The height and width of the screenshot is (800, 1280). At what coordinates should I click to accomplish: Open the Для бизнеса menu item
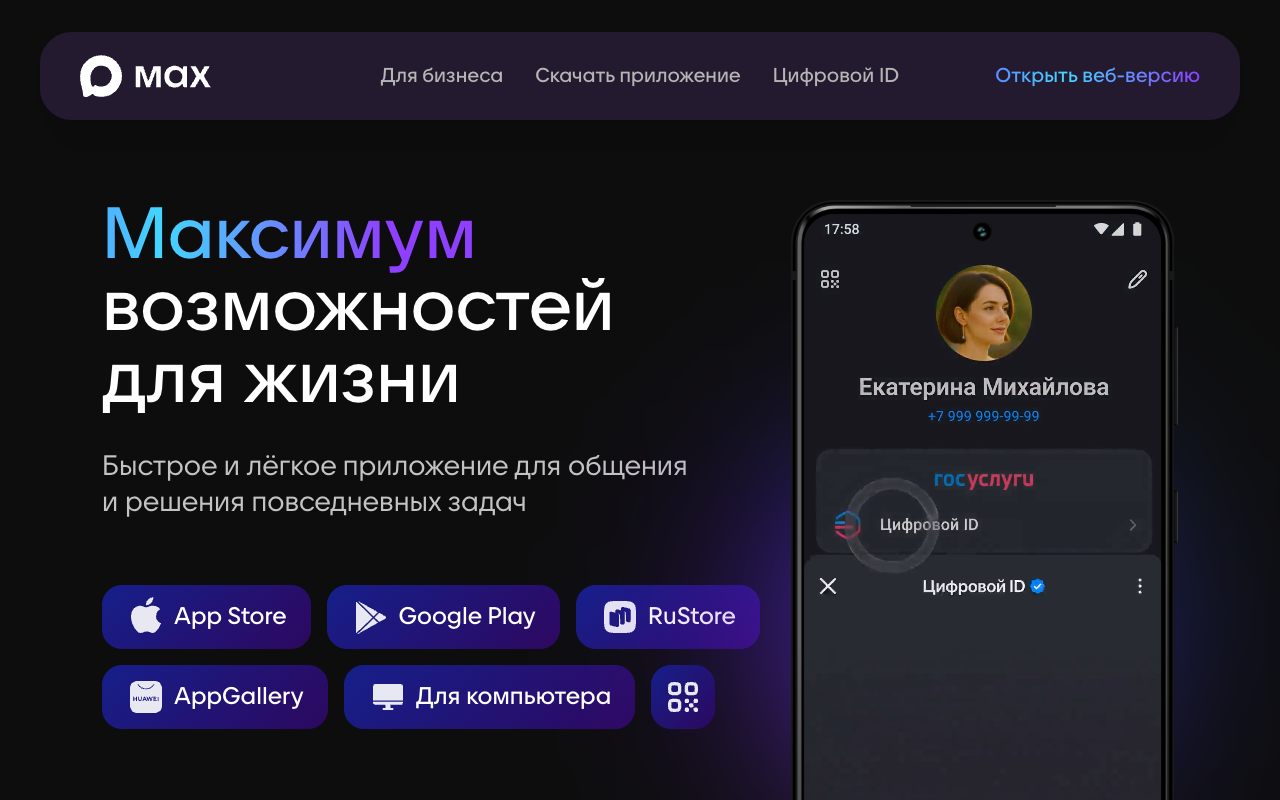pos(442,75)
